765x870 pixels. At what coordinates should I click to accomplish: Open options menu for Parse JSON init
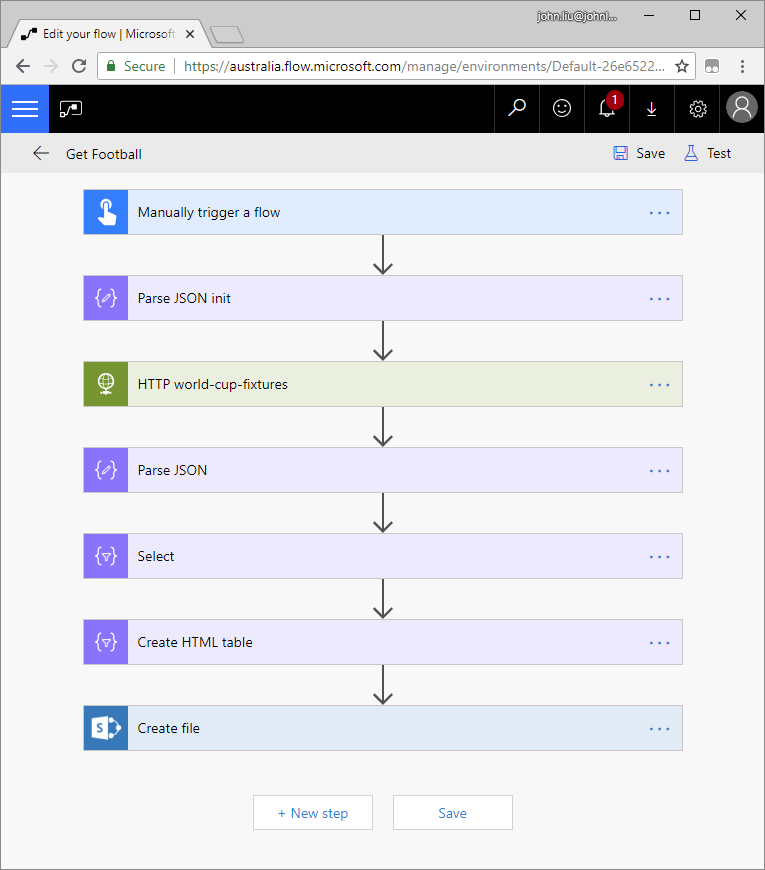coord(659,298)
